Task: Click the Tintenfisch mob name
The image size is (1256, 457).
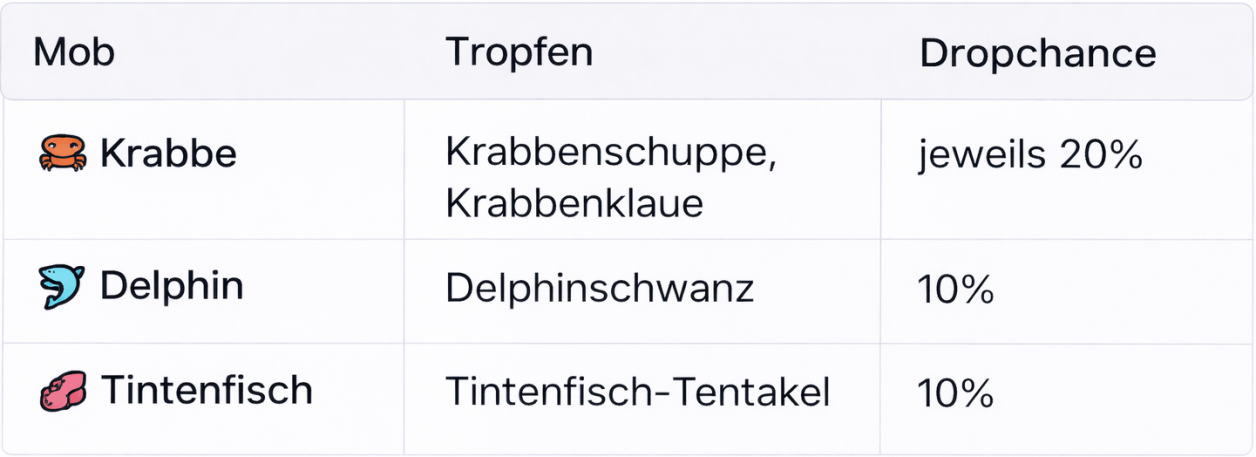Action: pos(206,390)
